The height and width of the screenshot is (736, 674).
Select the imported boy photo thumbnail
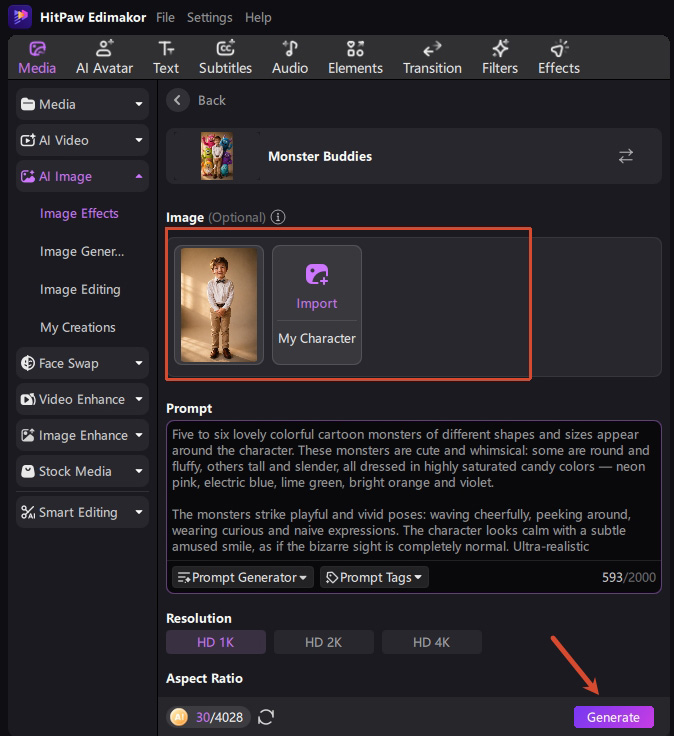219,305
